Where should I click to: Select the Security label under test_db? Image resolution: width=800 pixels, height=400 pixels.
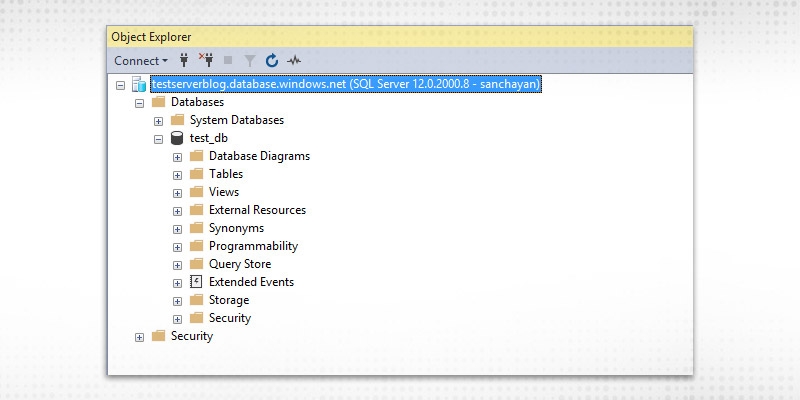click(230, 318)
